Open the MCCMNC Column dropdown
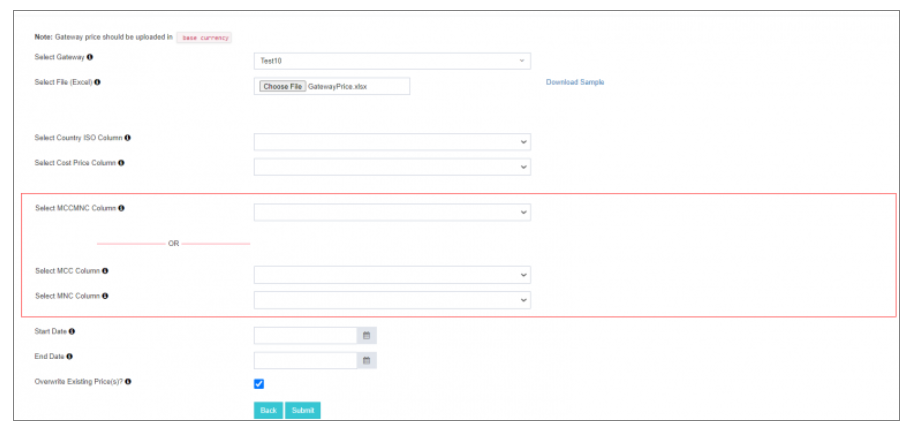This screenshot has height=427, width=911. pos(392,212)
